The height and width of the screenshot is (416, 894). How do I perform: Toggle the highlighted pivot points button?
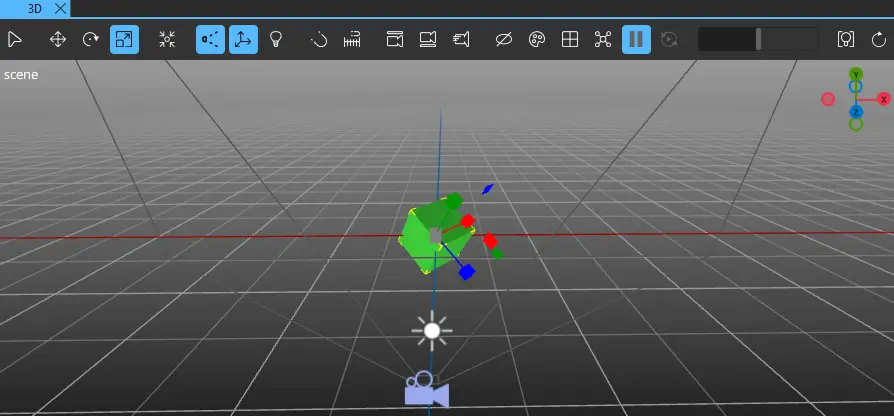point(210,40)
